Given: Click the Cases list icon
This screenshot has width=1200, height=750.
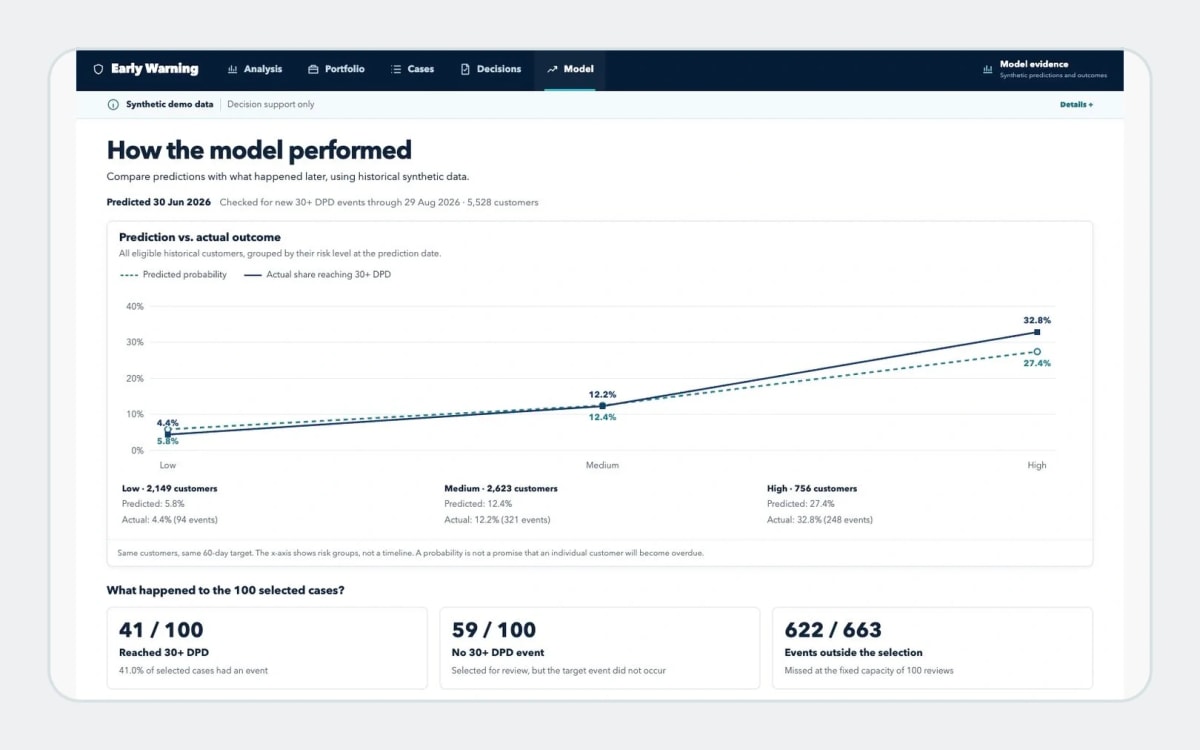Looking at the screenshot, I should pos(396,70).
